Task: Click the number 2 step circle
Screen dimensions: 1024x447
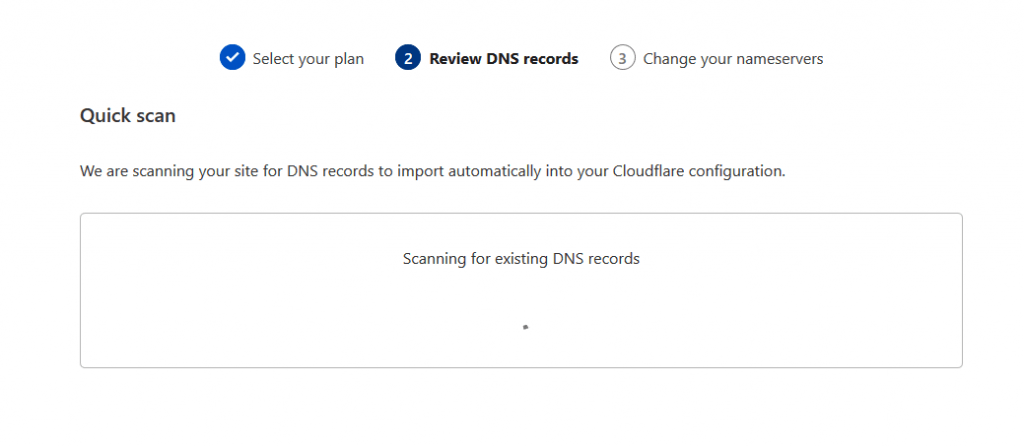Action: (x=407, y=58)
